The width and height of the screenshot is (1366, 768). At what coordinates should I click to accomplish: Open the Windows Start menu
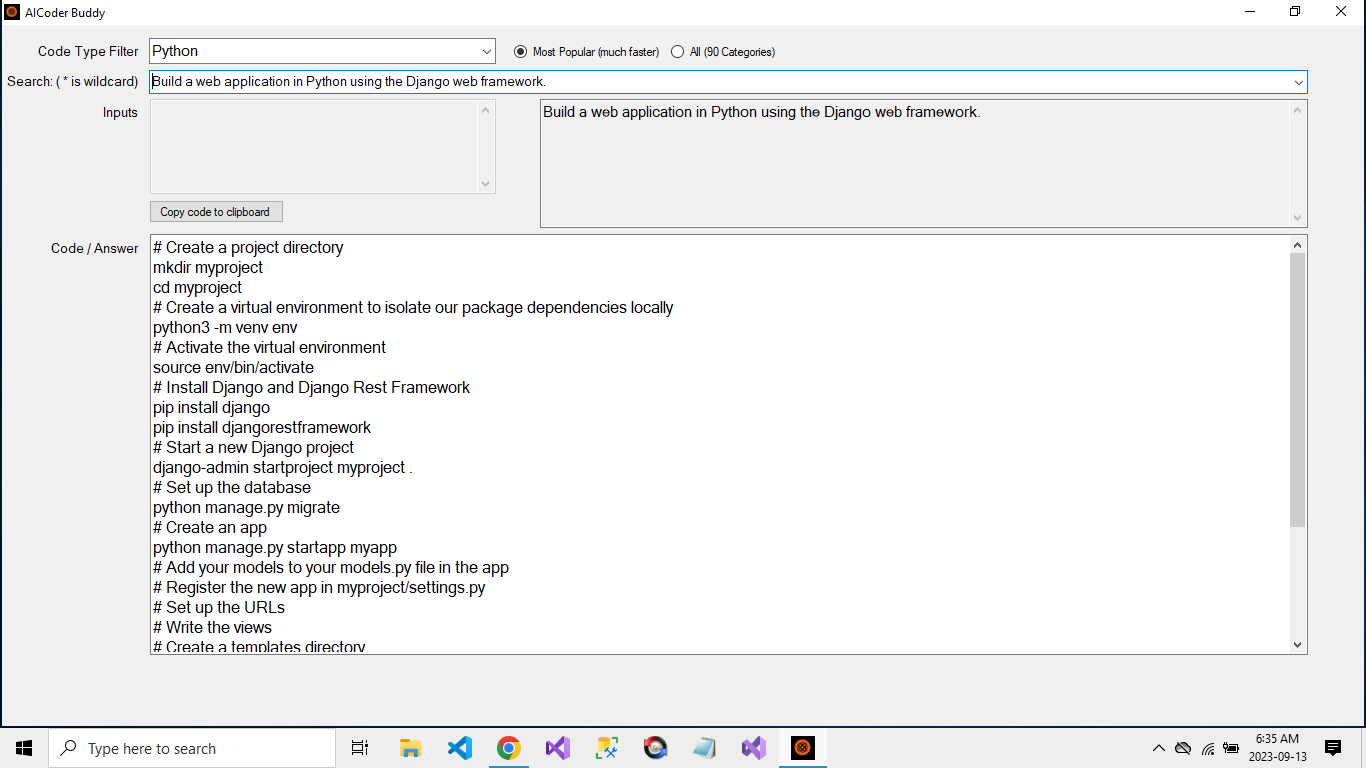click(24, 748)
